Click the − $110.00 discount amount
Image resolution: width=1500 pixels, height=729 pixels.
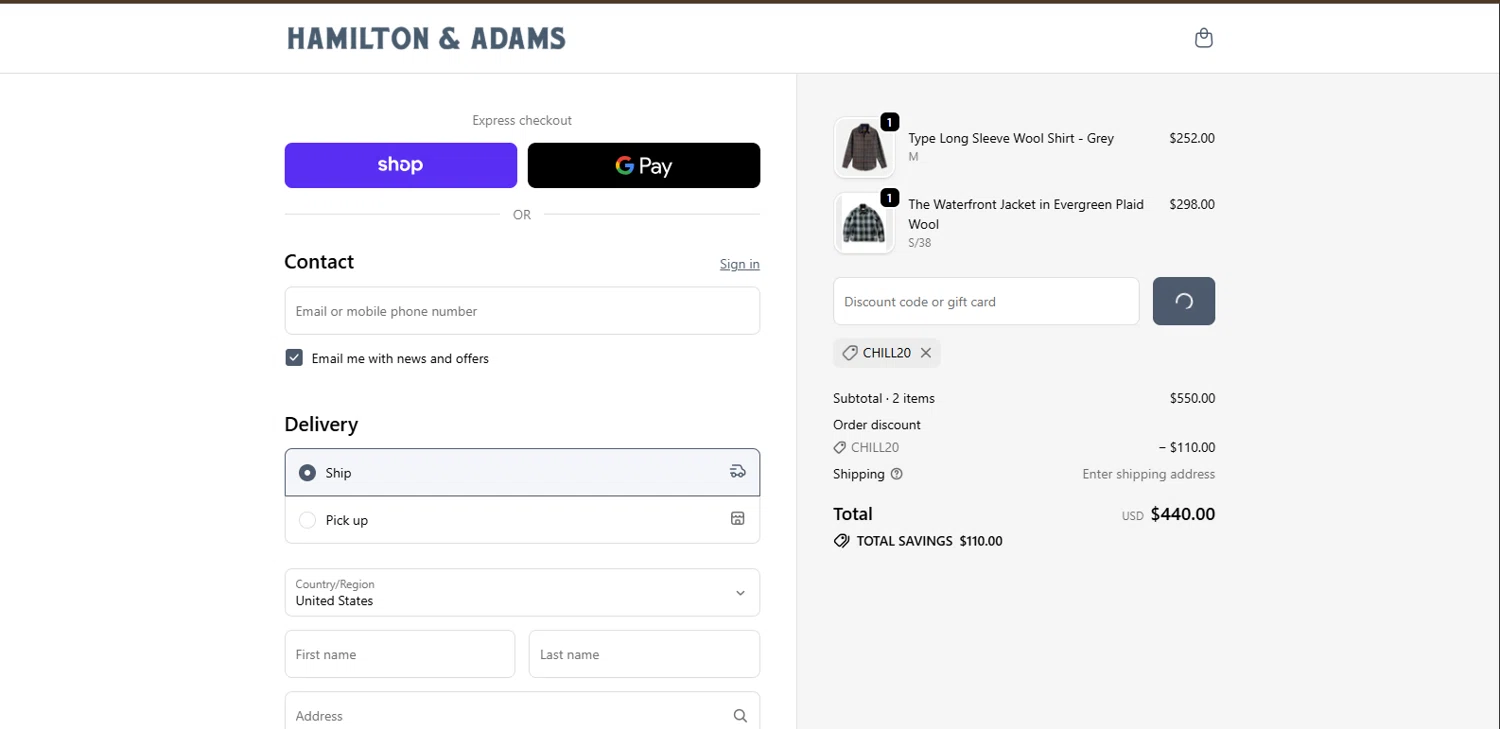tap(1187, 447)
